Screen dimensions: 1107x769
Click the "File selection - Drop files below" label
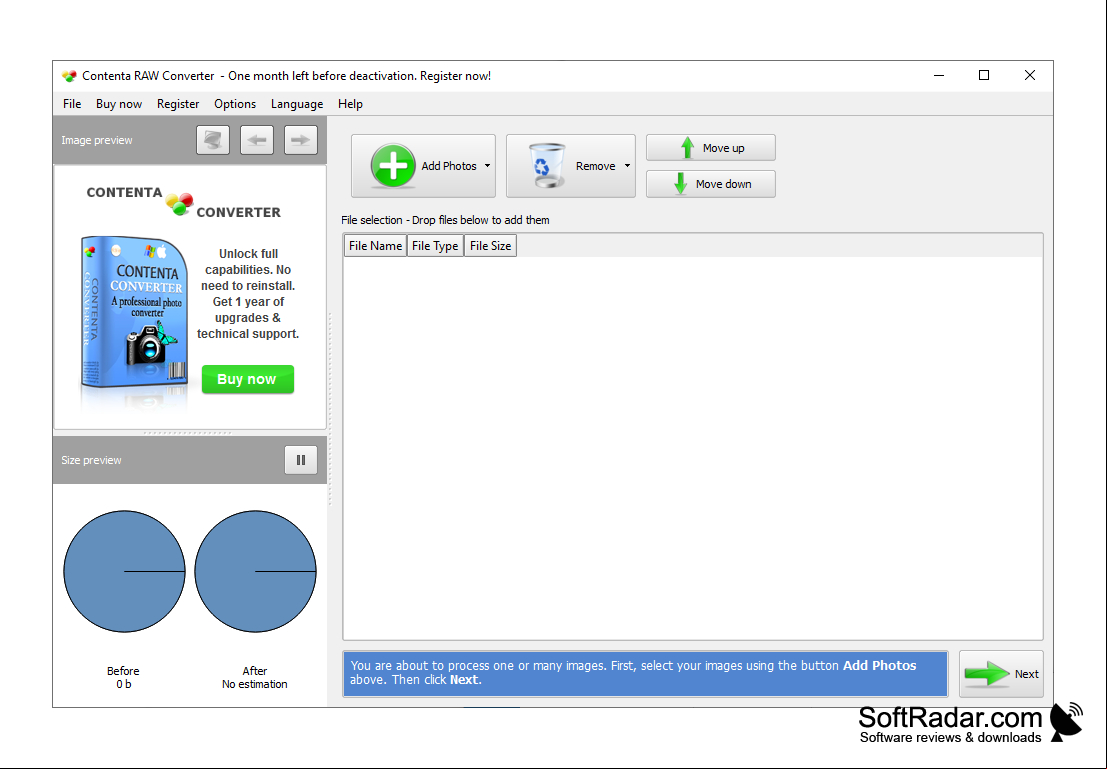coord(445,220)
